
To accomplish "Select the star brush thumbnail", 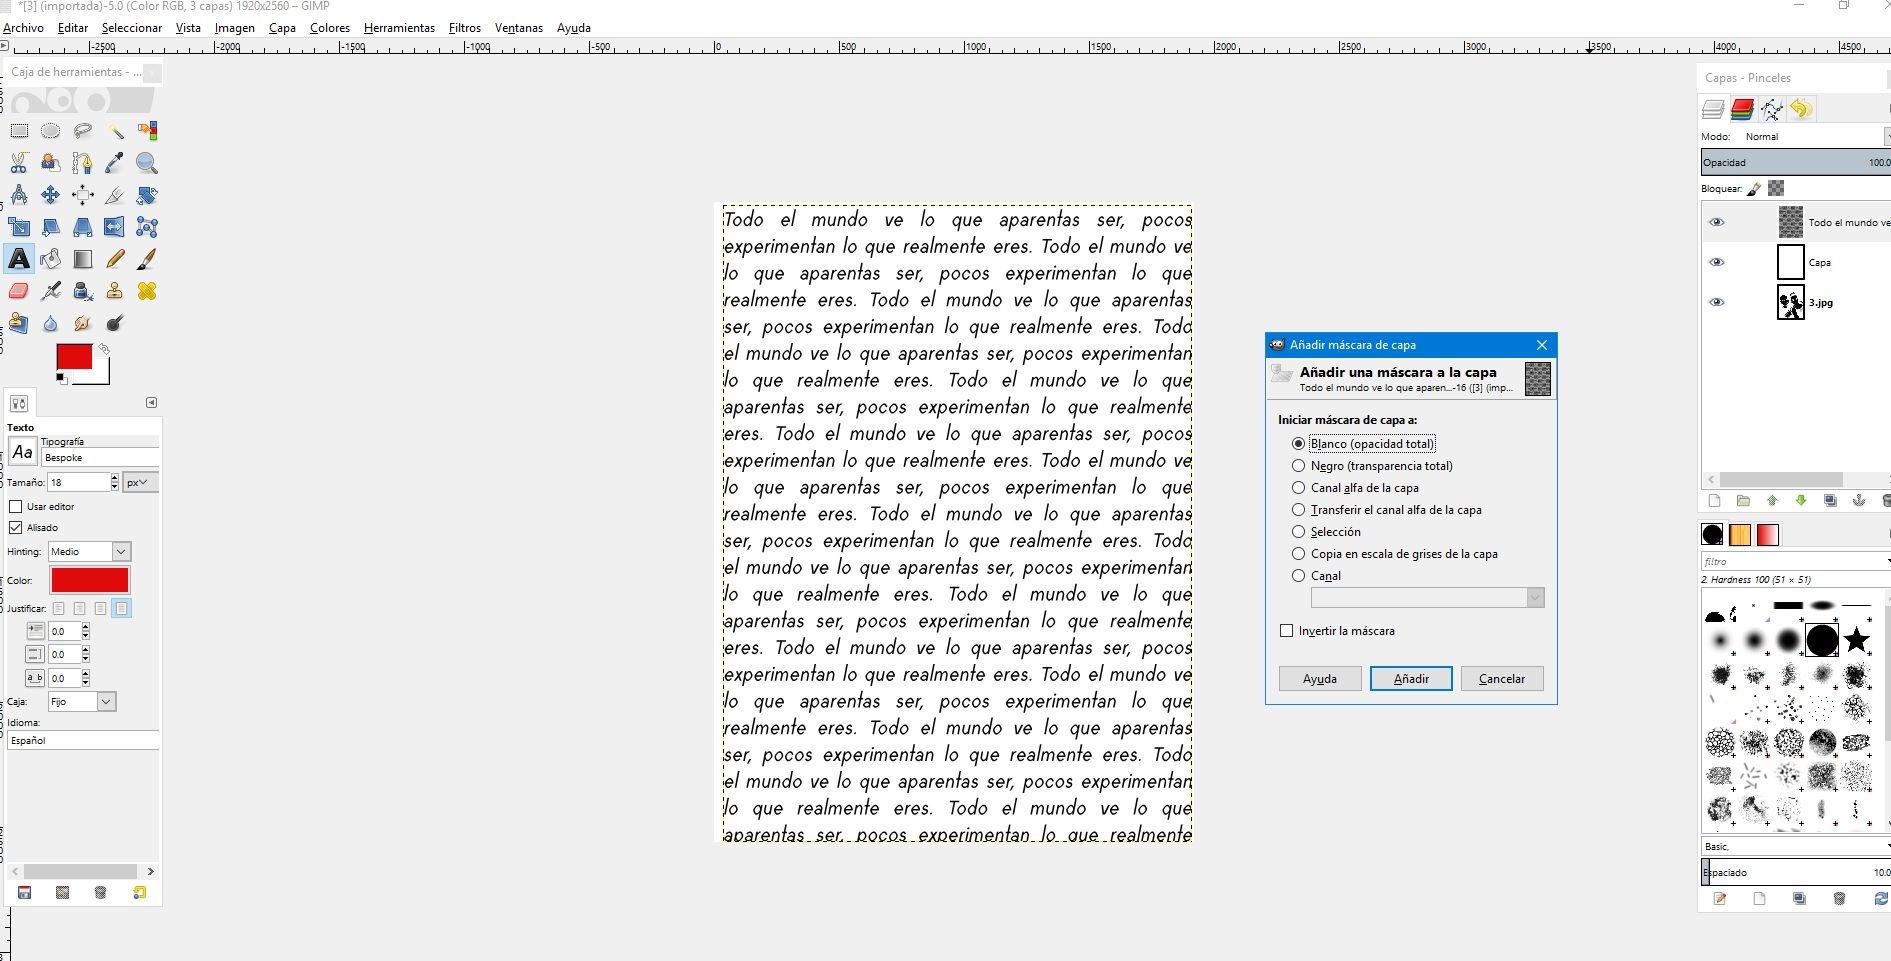I will click(x=1857, y=640).
